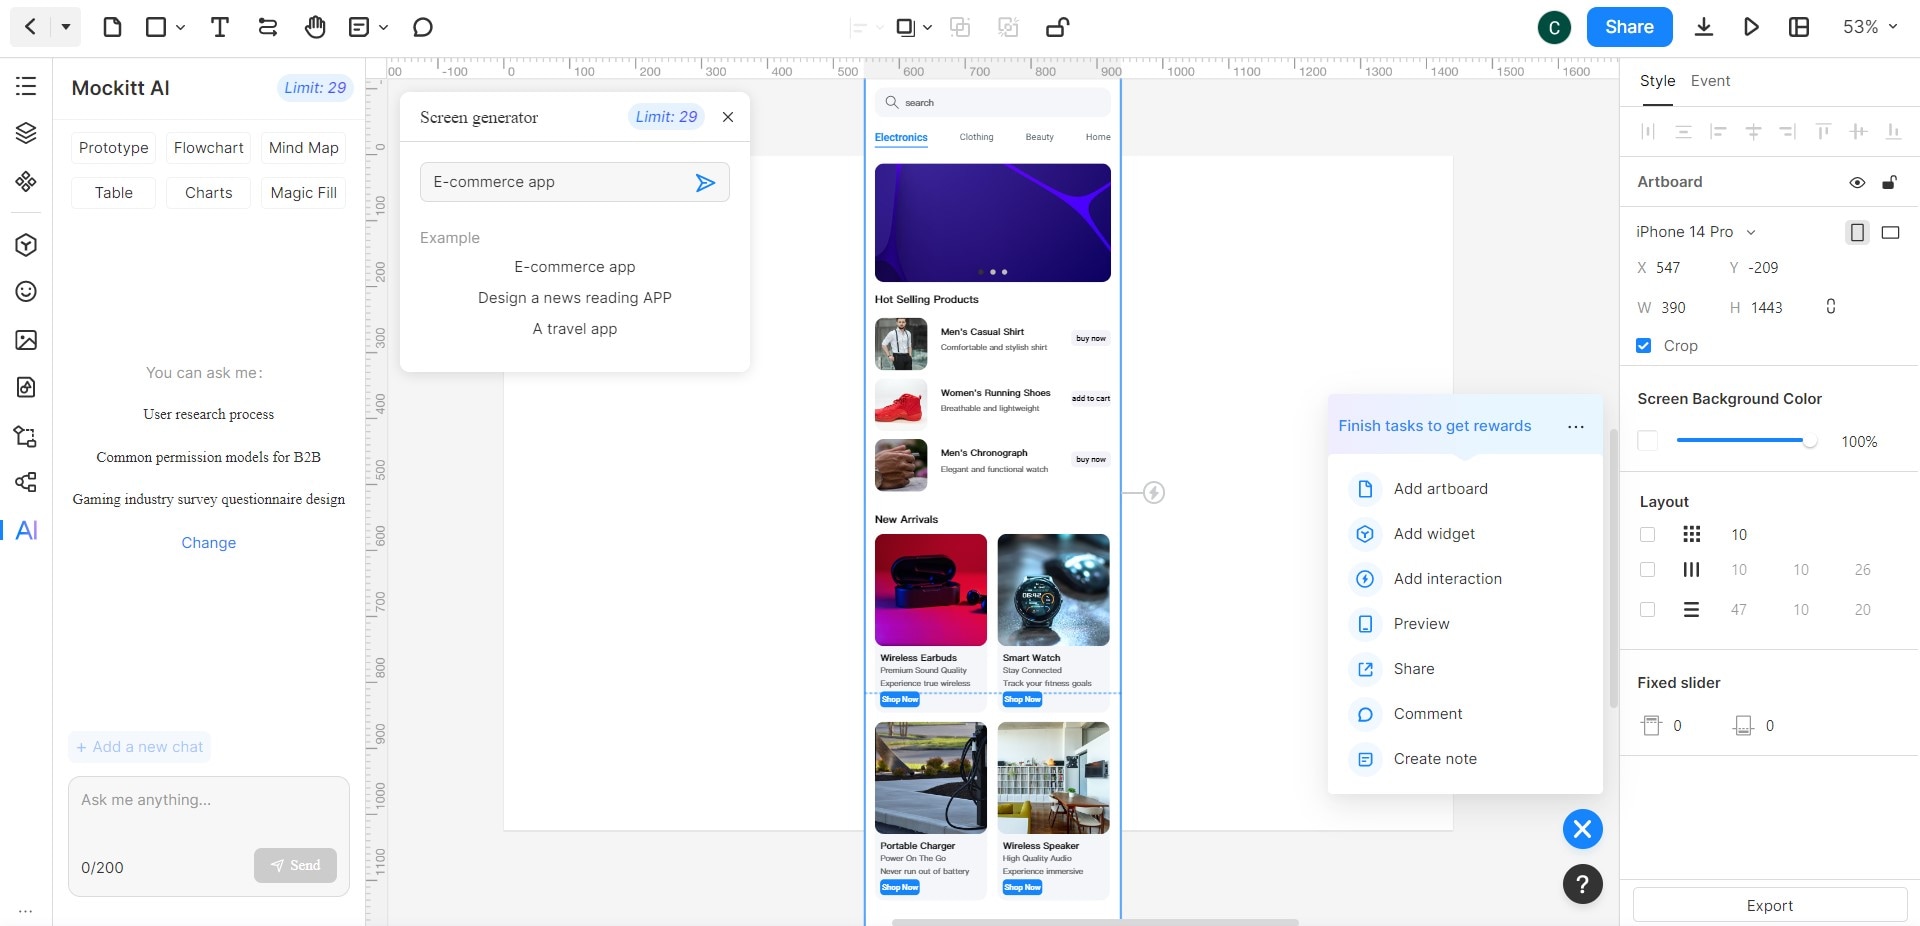Image resolution: width=1920 pixels, height=926 pixels.
Task: Open the emoji icons library
Action: [26, 291]
